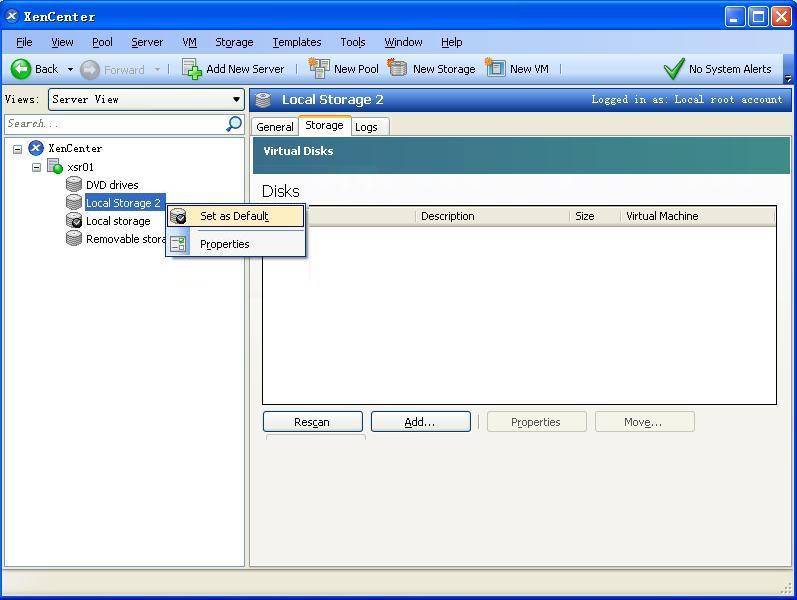Click into the Search field
Image resolution: width=797 pixels, height=600 pixels.
[114, 124]
